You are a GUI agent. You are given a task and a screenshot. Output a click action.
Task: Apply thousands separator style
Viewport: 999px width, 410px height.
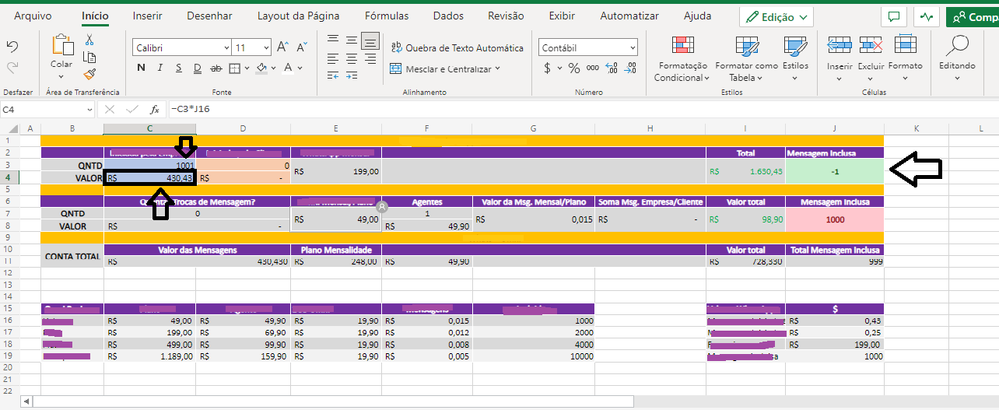pos(593,67)
